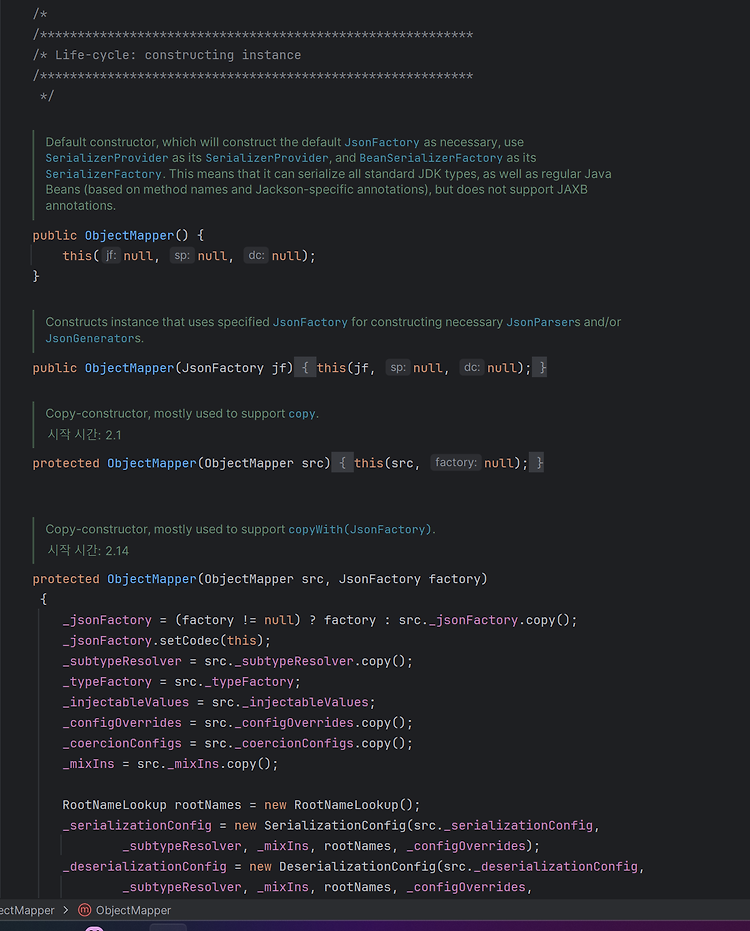Click 'src._configOverrides.copy()' call
Screen dimensions: 750x931
point(305,723)
